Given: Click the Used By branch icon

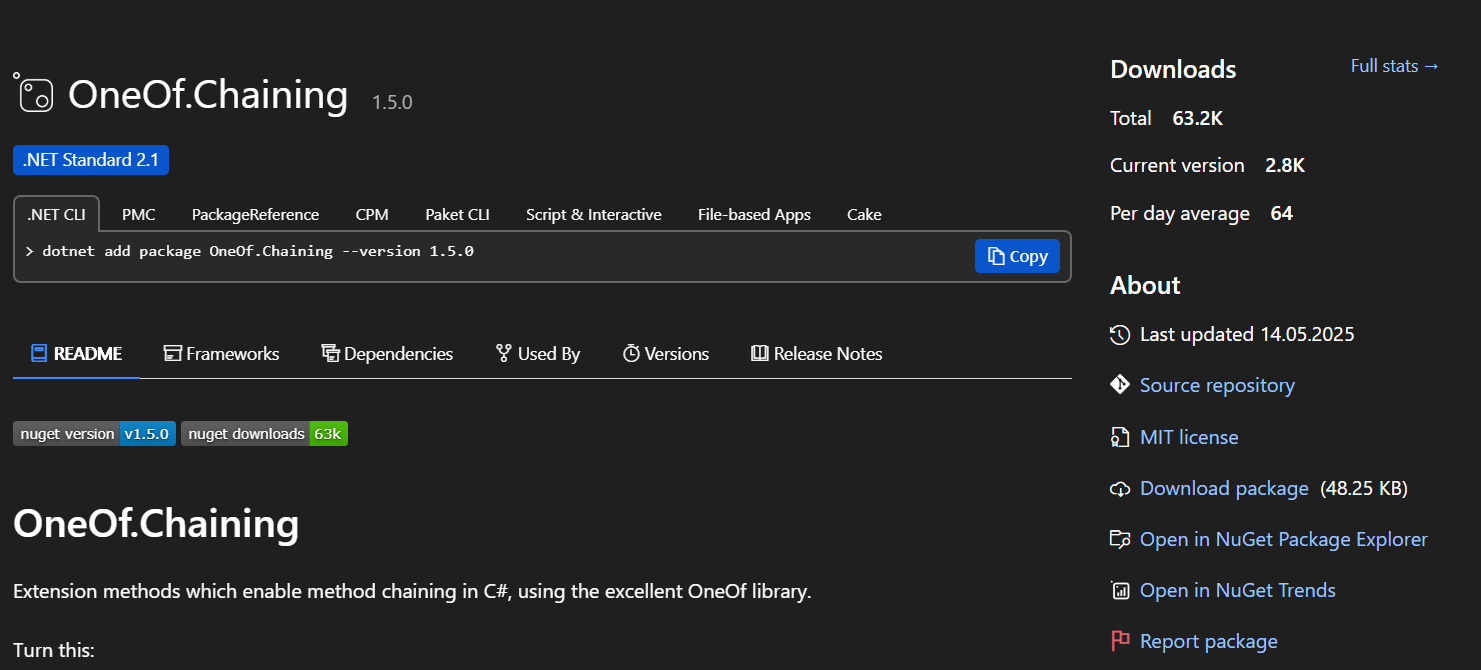Looking at the screenshot, I should [504, 353].
